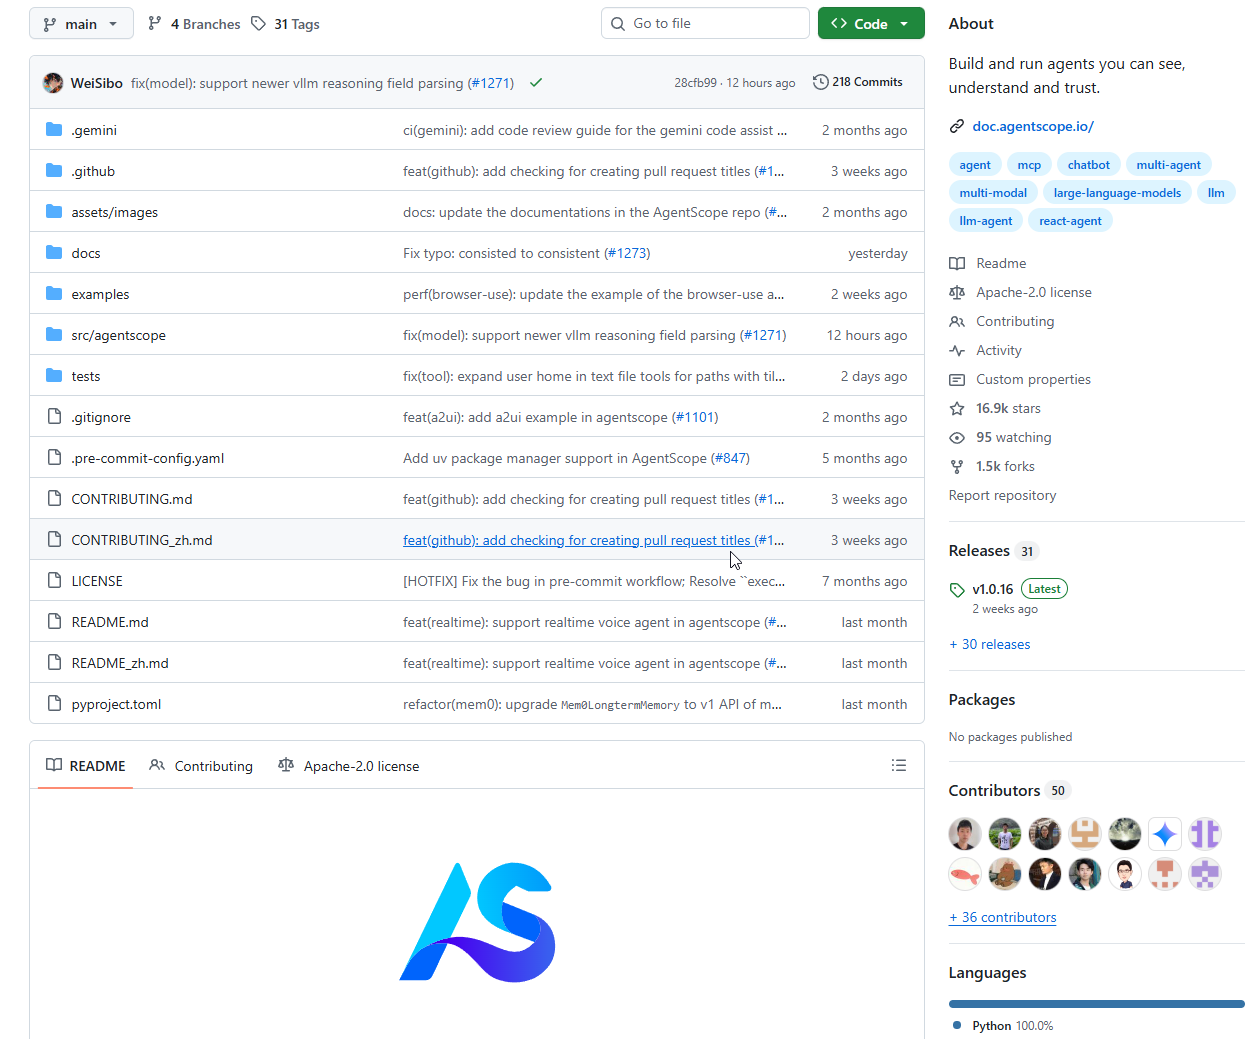Open CONTRIBUTING.md file
The height and width of the screenshot is (1039, 1255).
pyautogui.click(x=132, y=499)
